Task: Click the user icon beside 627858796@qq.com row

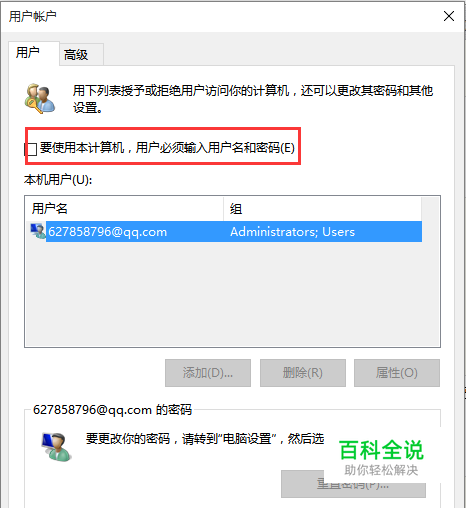Action: [x=38, y=231]
